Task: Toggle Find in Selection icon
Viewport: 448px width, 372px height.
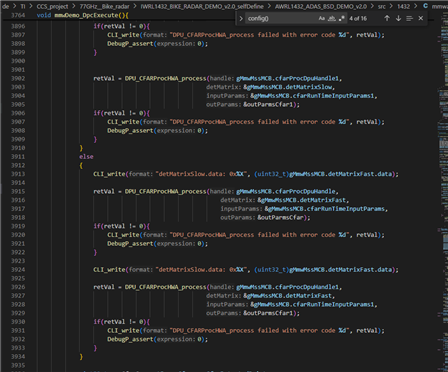Action: pyautogui.click(x=409, y=18)
